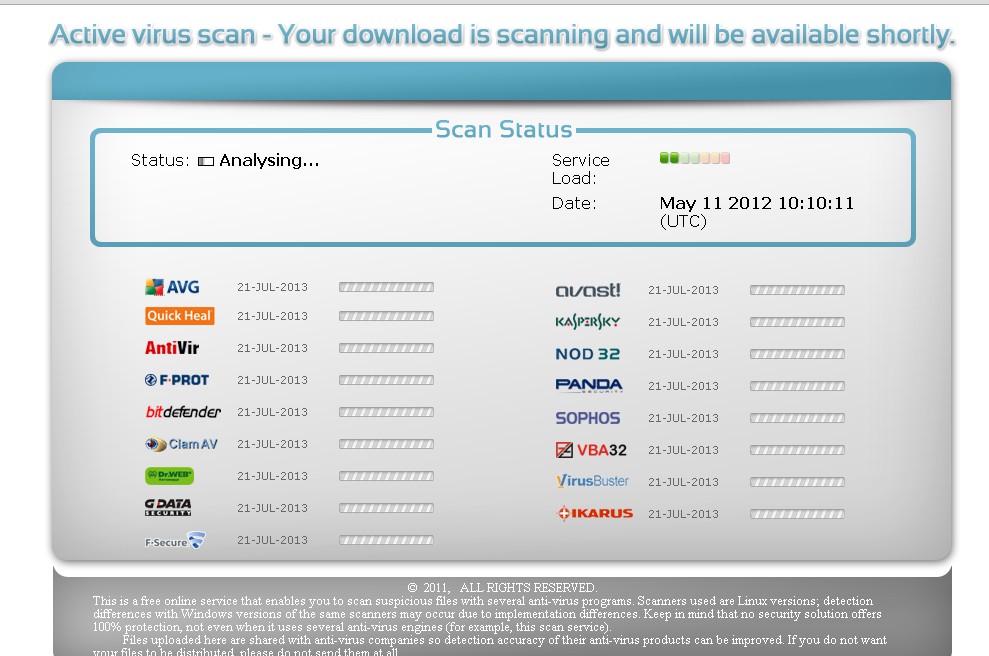Click the small icon before Analysing...
Image resolution: width=989 pixels, height=656 pixels.
[206, 161]
